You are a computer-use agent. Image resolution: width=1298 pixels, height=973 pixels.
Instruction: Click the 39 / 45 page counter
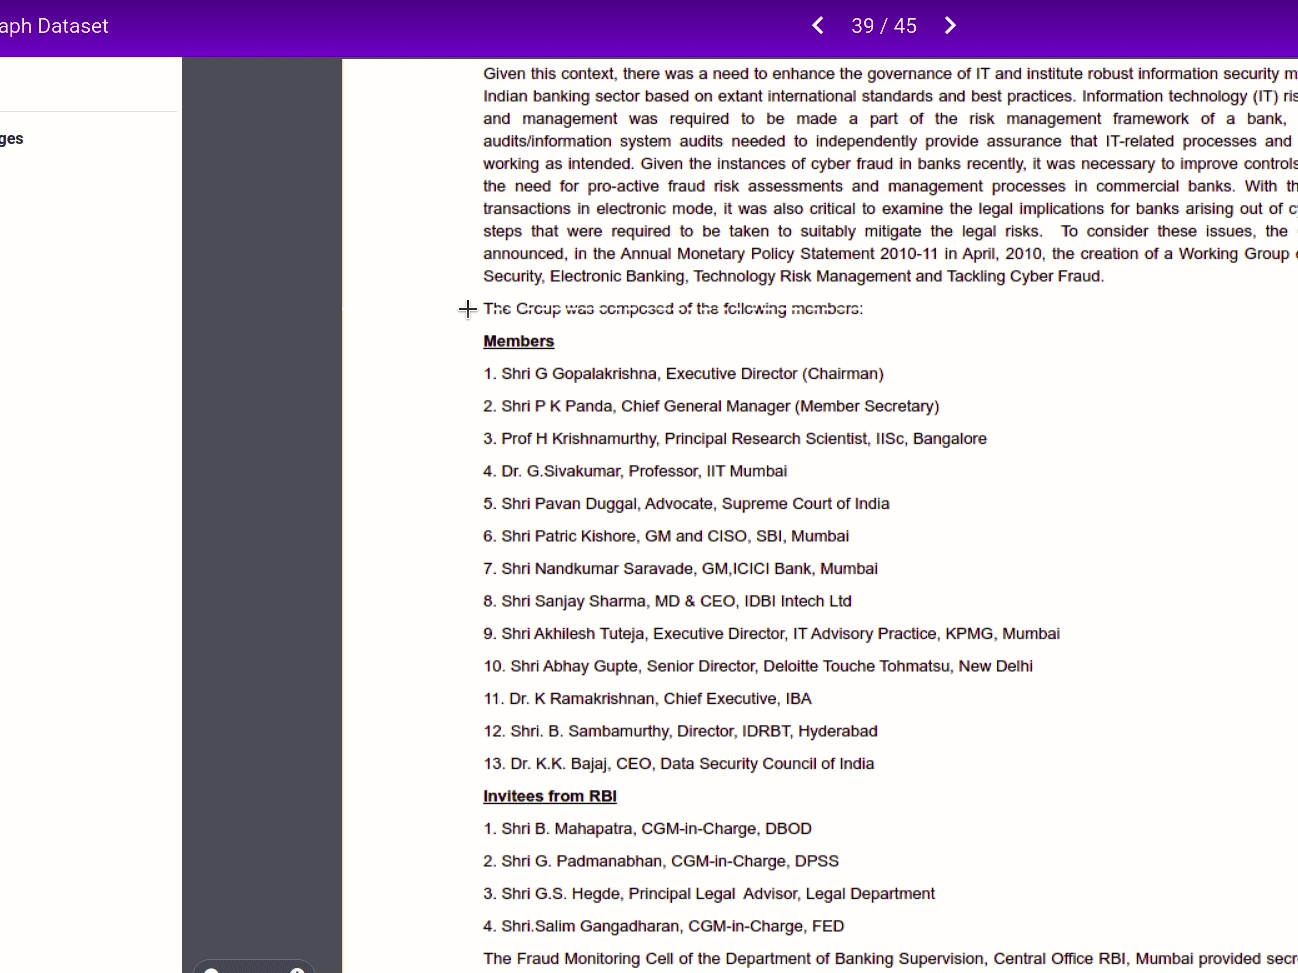pos(884,26)
